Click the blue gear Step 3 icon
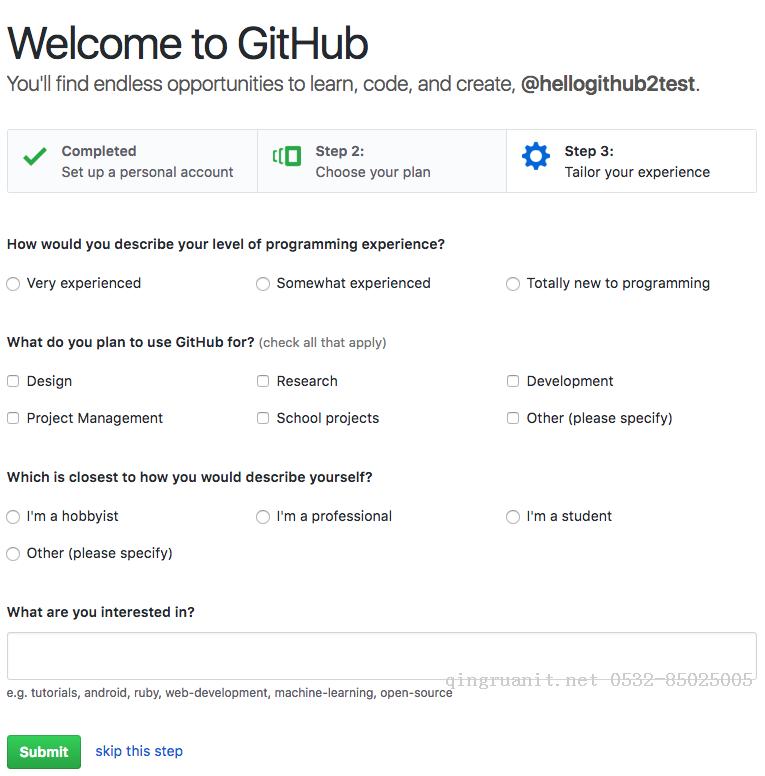The height and width of the screenshot is (776, 765). (536, 156)
